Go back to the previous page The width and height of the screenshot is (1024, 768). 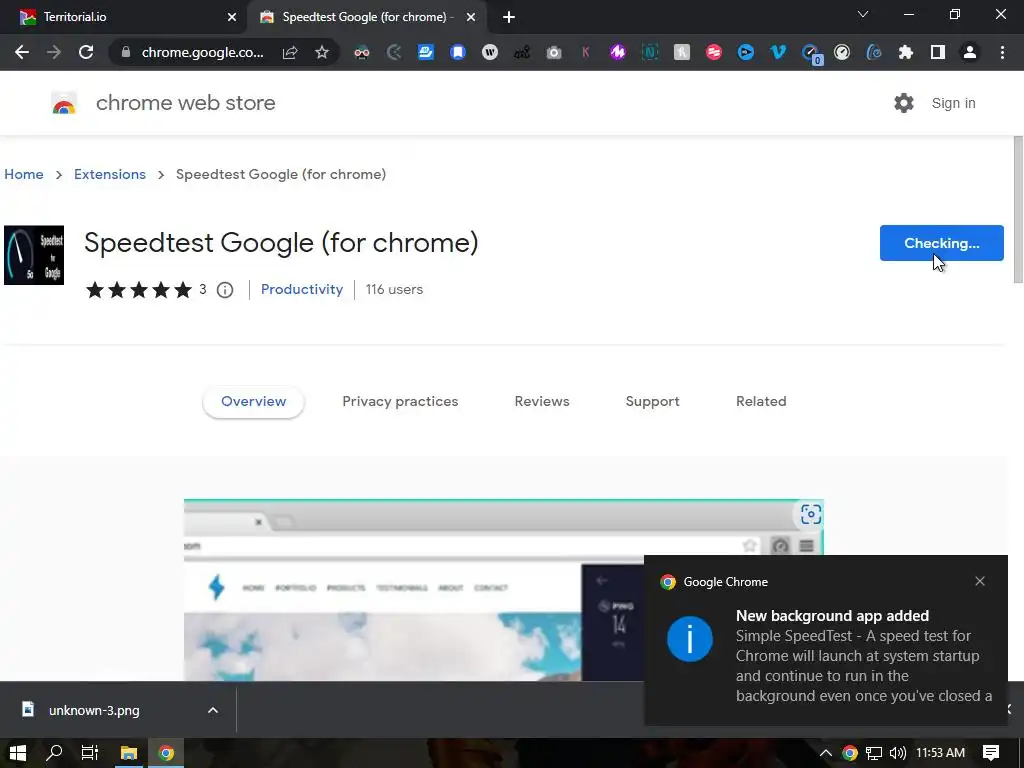pyautogui.click(x=22, y=52)
